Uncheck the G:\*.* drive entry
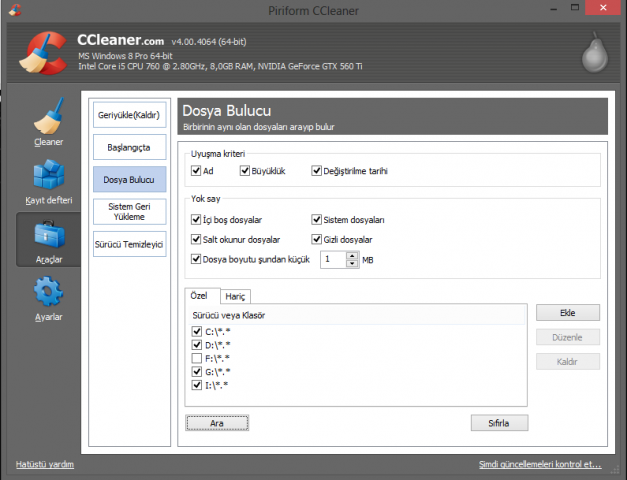Image resolution: width=627 pixels, height=480 pixels. 196,372
